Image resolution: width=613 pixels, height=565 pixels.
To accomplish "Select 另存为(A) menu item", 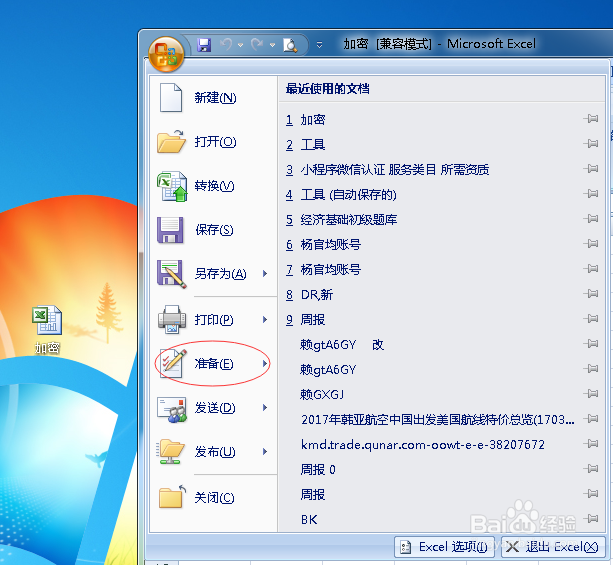I will point(213,274).
